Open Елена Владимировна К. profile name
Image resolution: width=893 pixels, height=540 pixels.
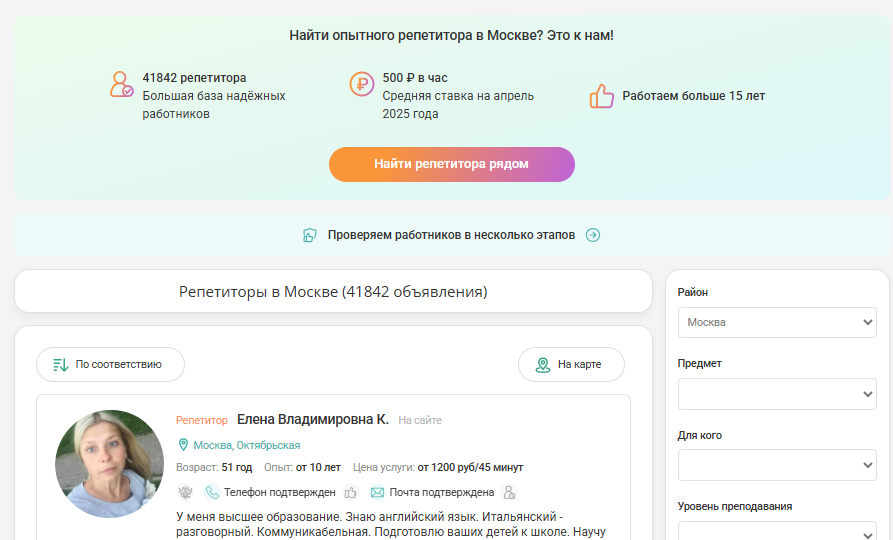pos(313,420)
